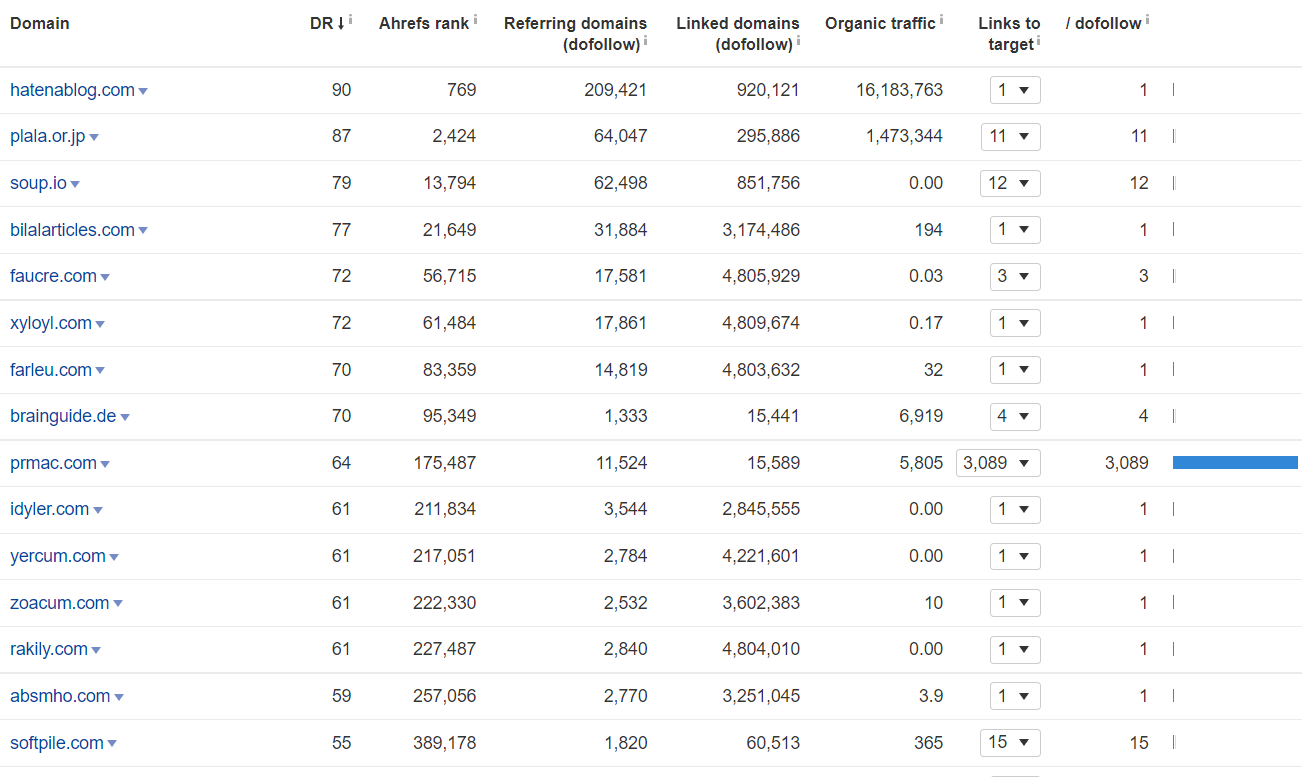The height and width of the screenshot is (777, 1302).
Task: Click the blue dofollow bar for prmac.com
Action: (x=1235, y=463)
